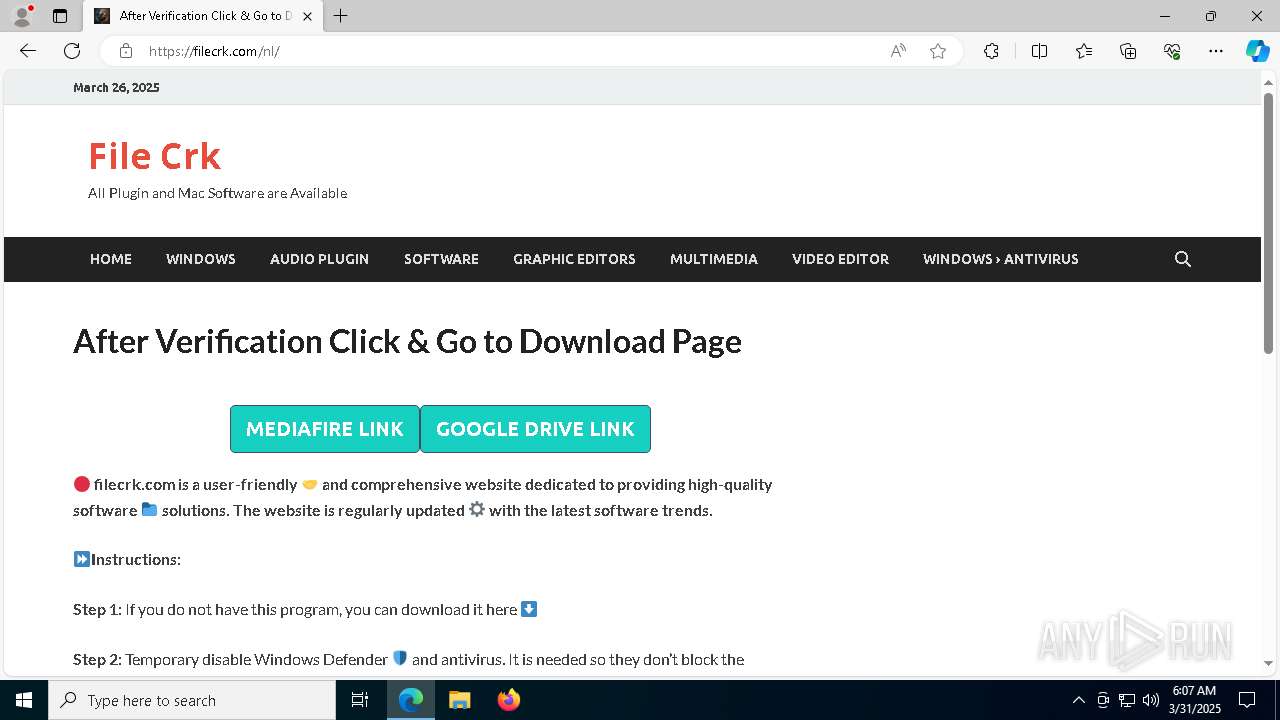The width and height of the screenshot is (1280, 720).
Task: Click tagline 'All Plugin and Mac Software'
Action: 217,194
